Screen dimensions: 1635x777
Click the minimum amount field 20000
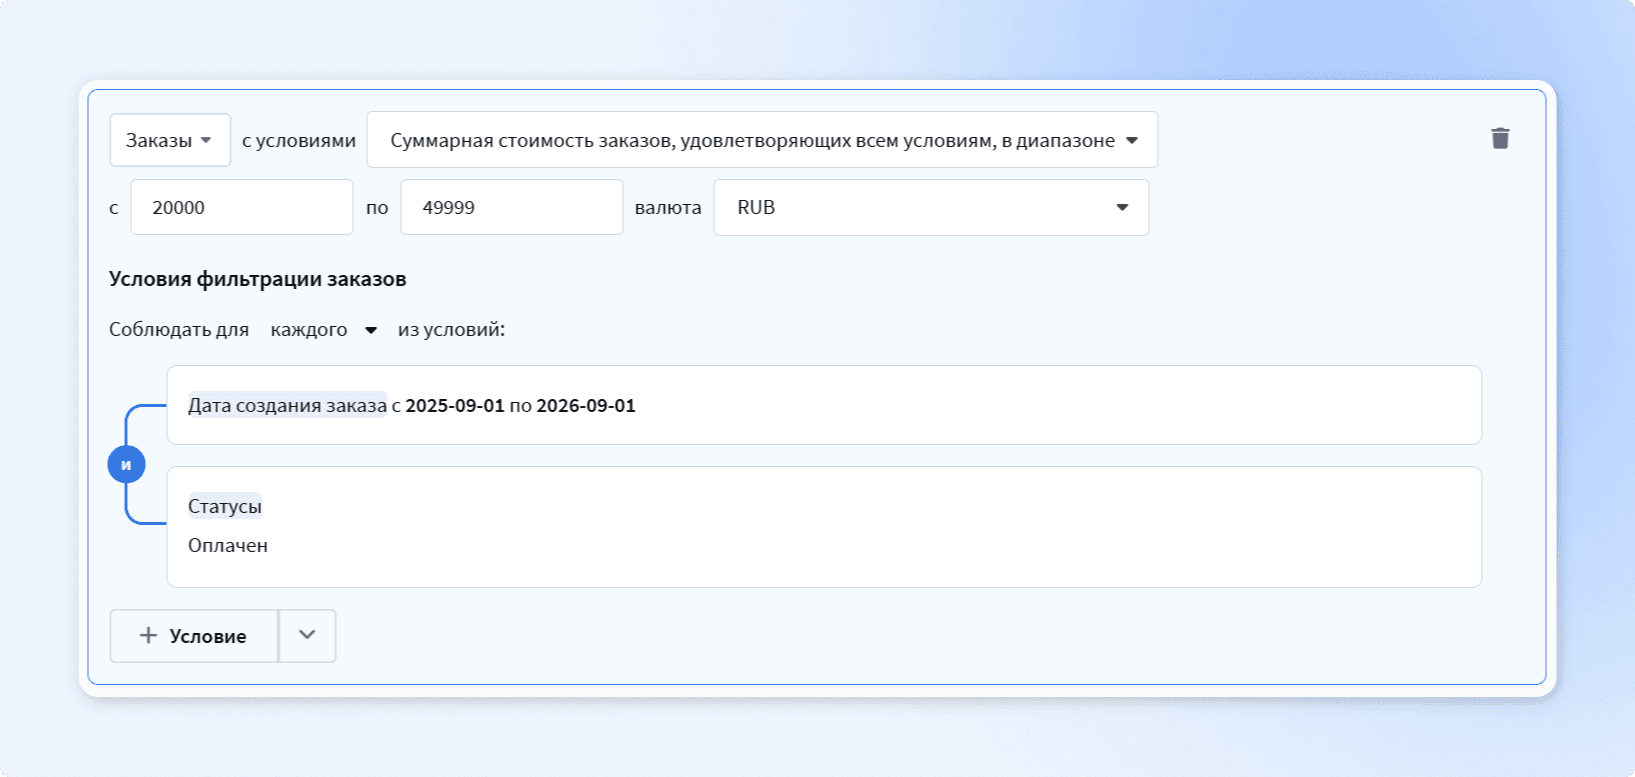pyautogui.click(x=242, y=207)
